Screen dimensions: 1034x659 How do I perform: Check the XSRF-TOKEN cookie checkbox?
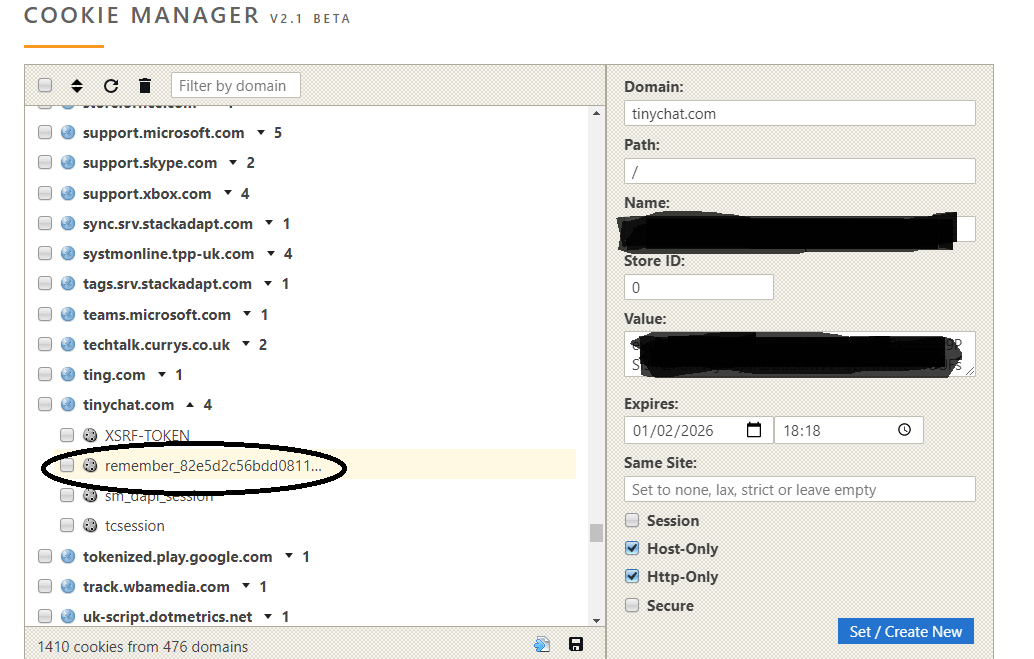[x=67, y=435]
